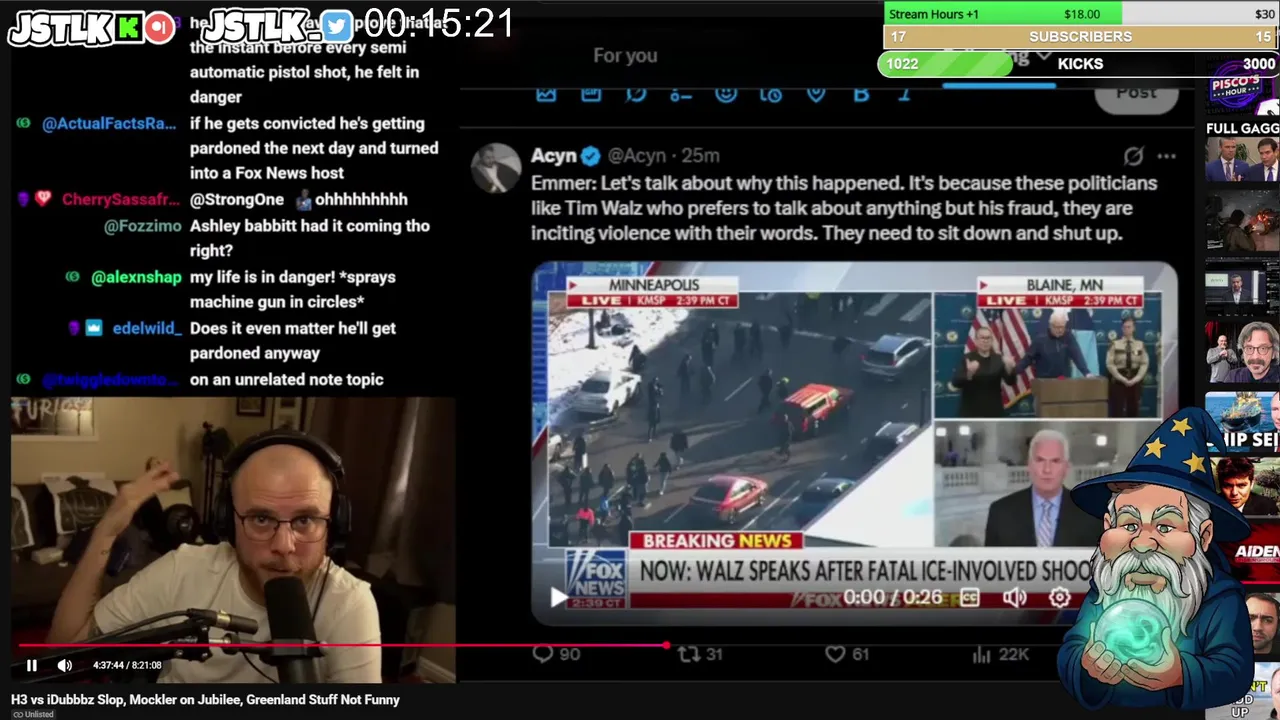Click the MINNEAPOLIS LIVE label in video
The image size is (1280, 720).
654,292
